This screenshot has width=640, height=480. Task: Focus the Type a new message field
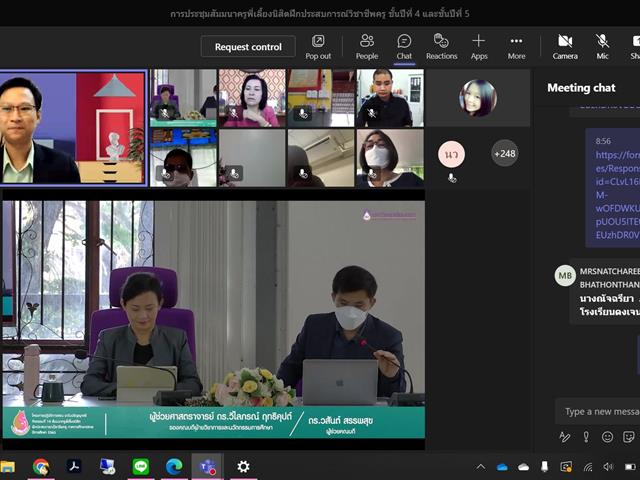point(598,411)
